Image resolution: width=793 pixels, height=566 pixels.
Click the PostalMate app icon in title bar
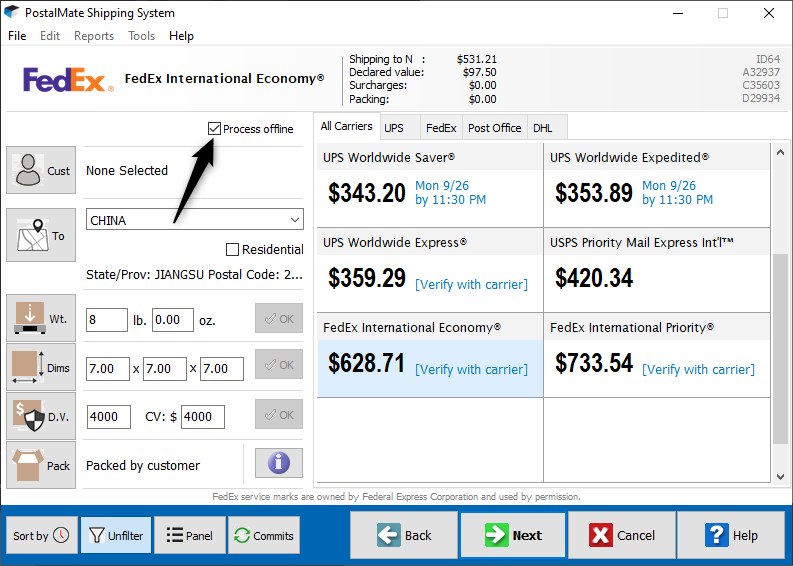[x=11, y=12]
